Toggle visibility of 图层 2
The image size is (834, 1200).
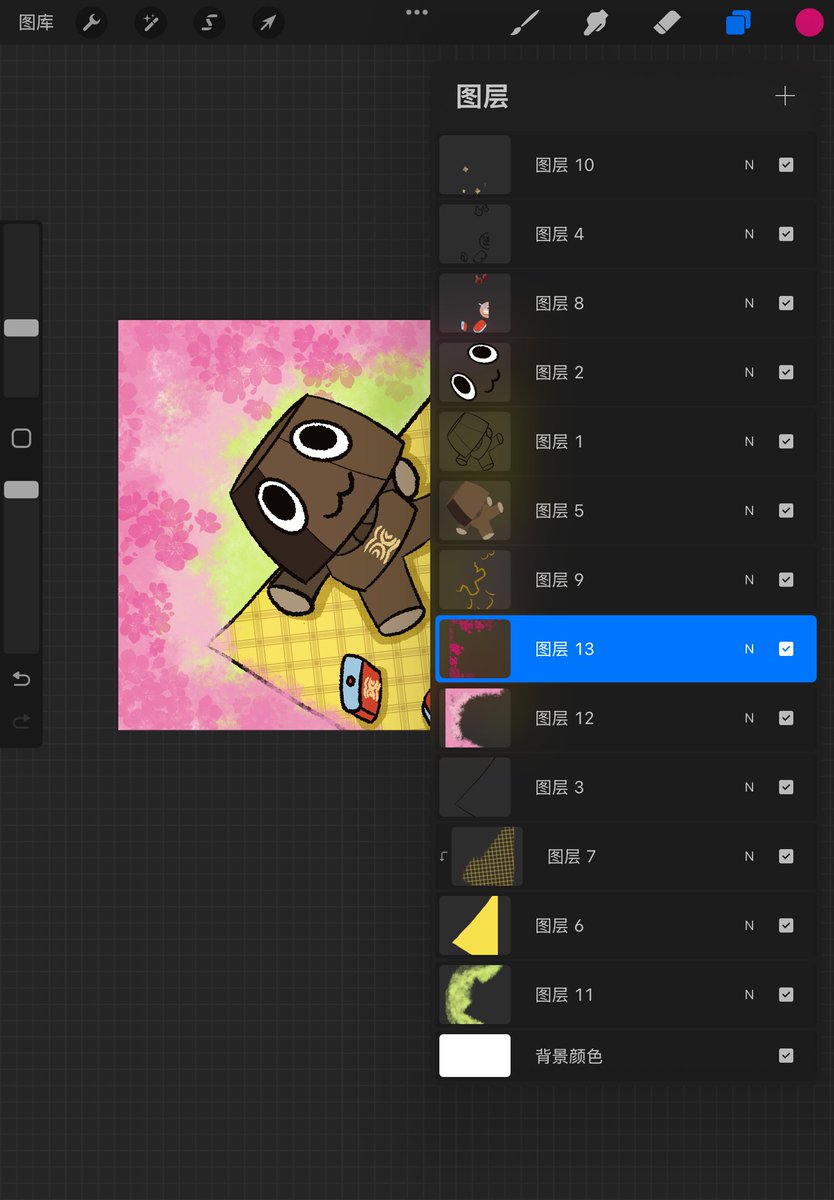pos(786,372)
